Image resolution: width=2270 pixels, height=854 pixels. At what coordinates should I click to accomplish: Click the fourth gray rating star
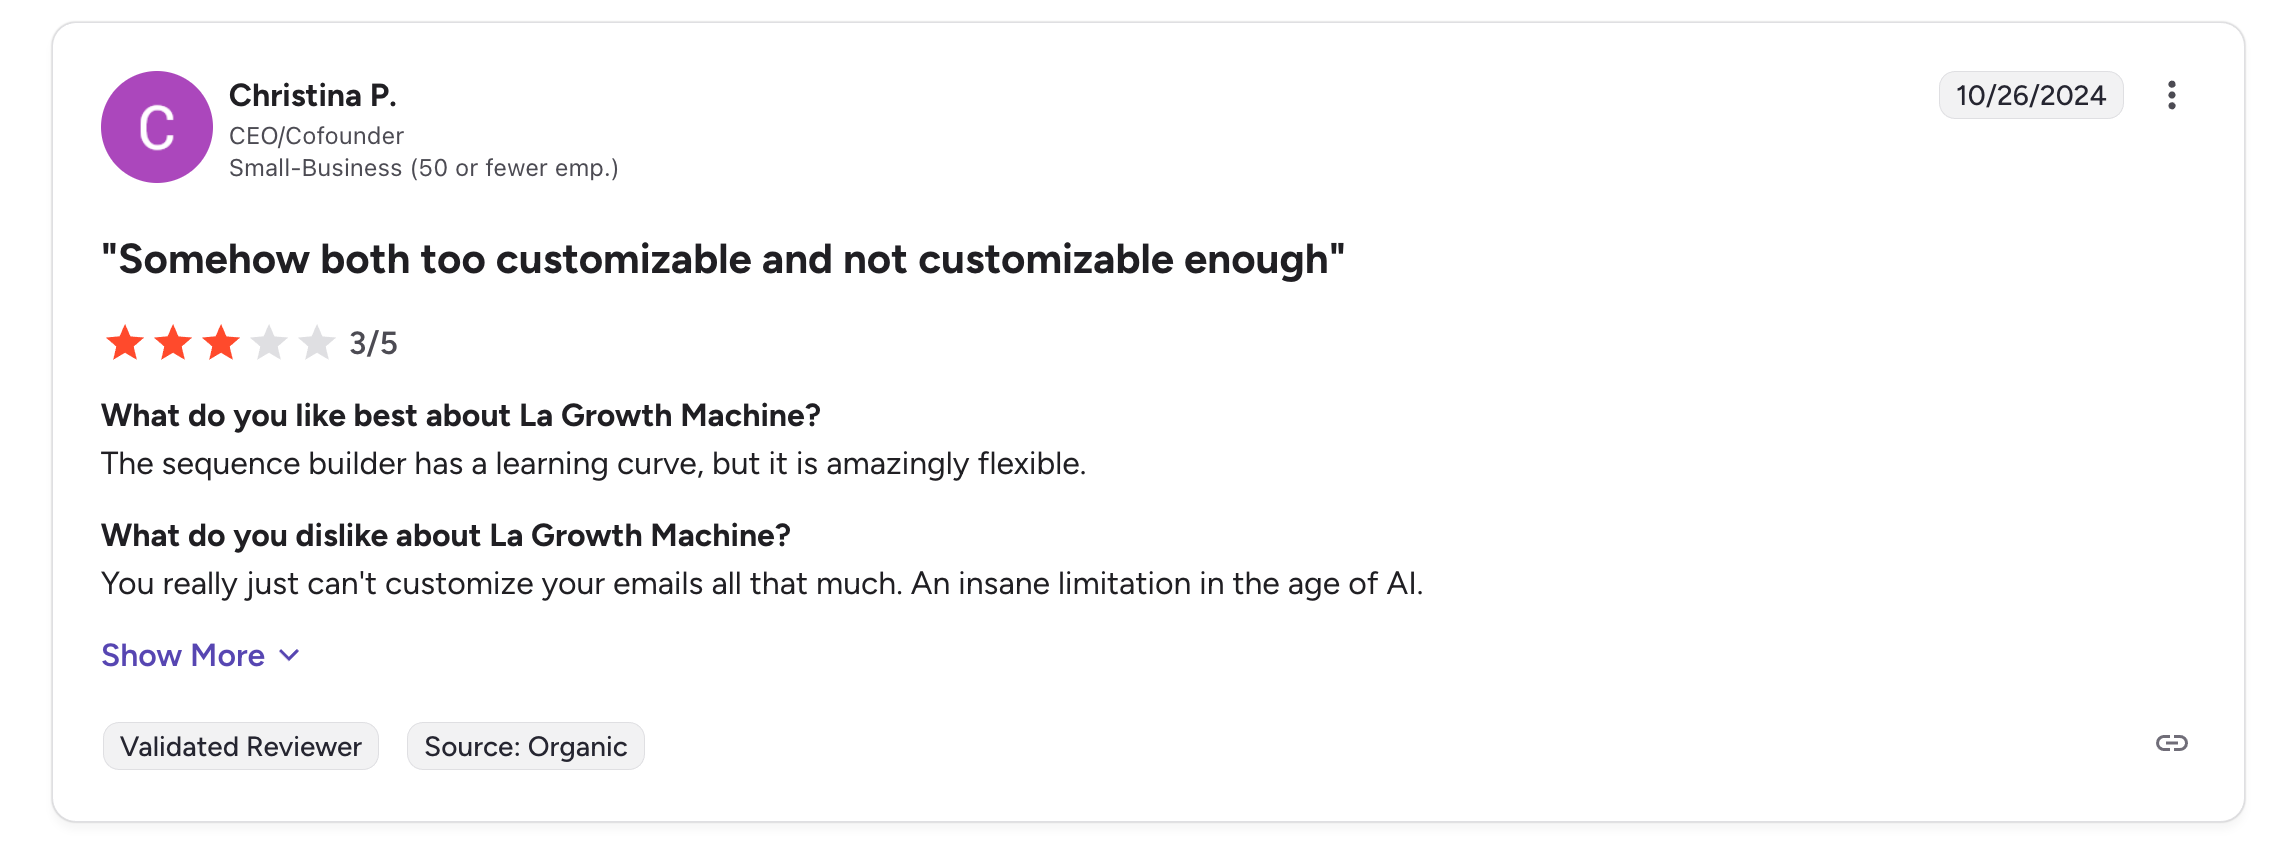click(269, 343)
